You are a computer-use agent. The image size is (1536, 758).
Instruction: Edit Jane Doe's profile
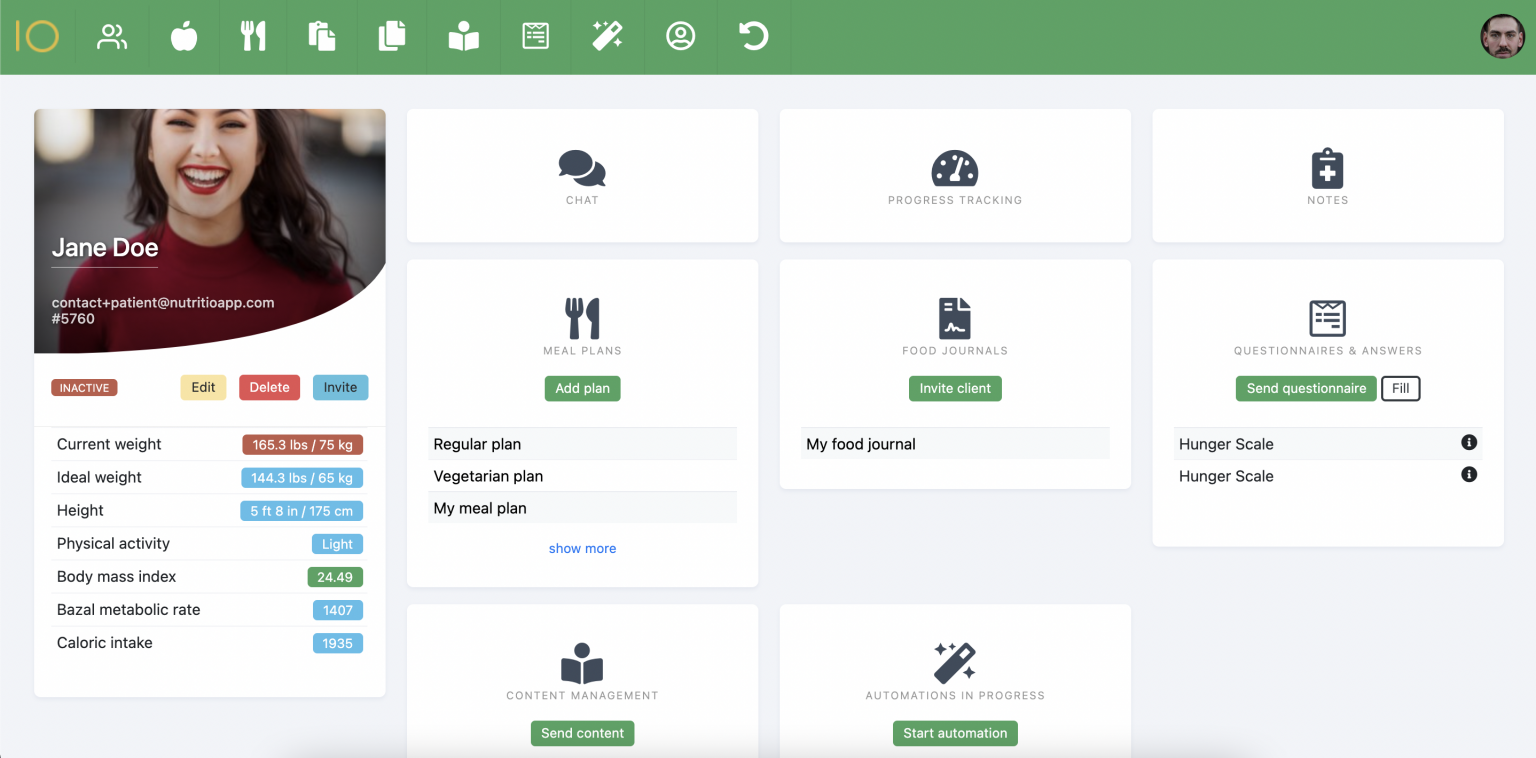pos(203,387)
